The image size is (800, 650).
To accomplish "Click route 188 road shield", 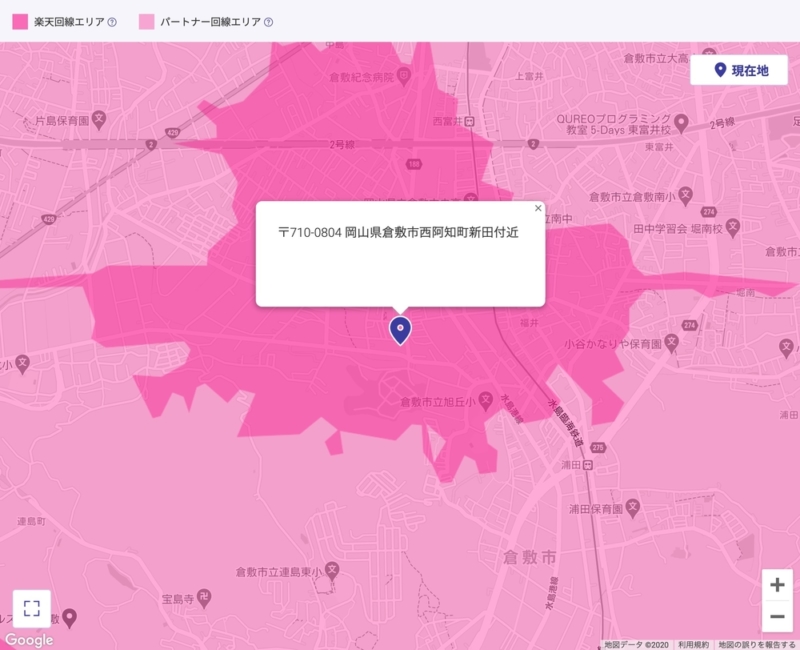I will point(414,164).
